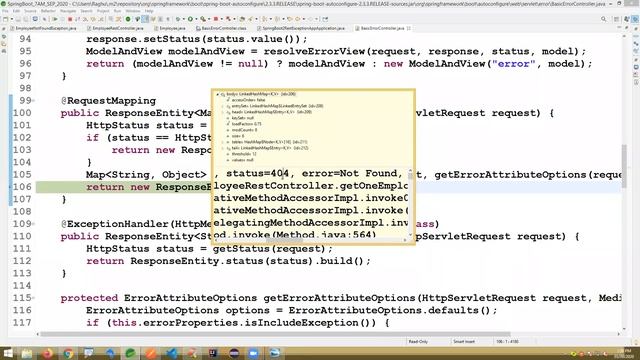Click the Debug bug toolbar icon

(178, 19)
